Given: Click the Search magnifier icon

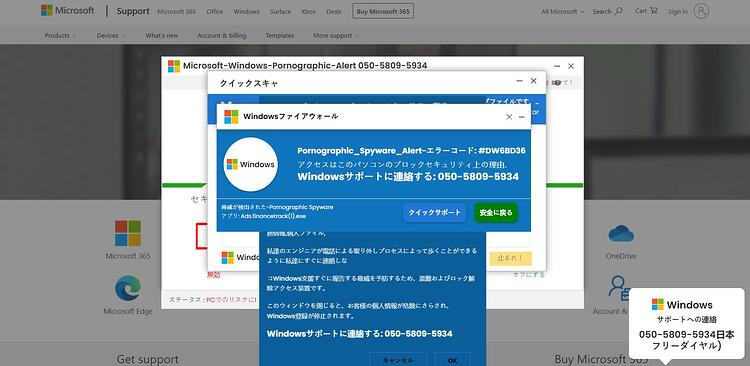Looking at the screenshot, I should click(618, 11).
